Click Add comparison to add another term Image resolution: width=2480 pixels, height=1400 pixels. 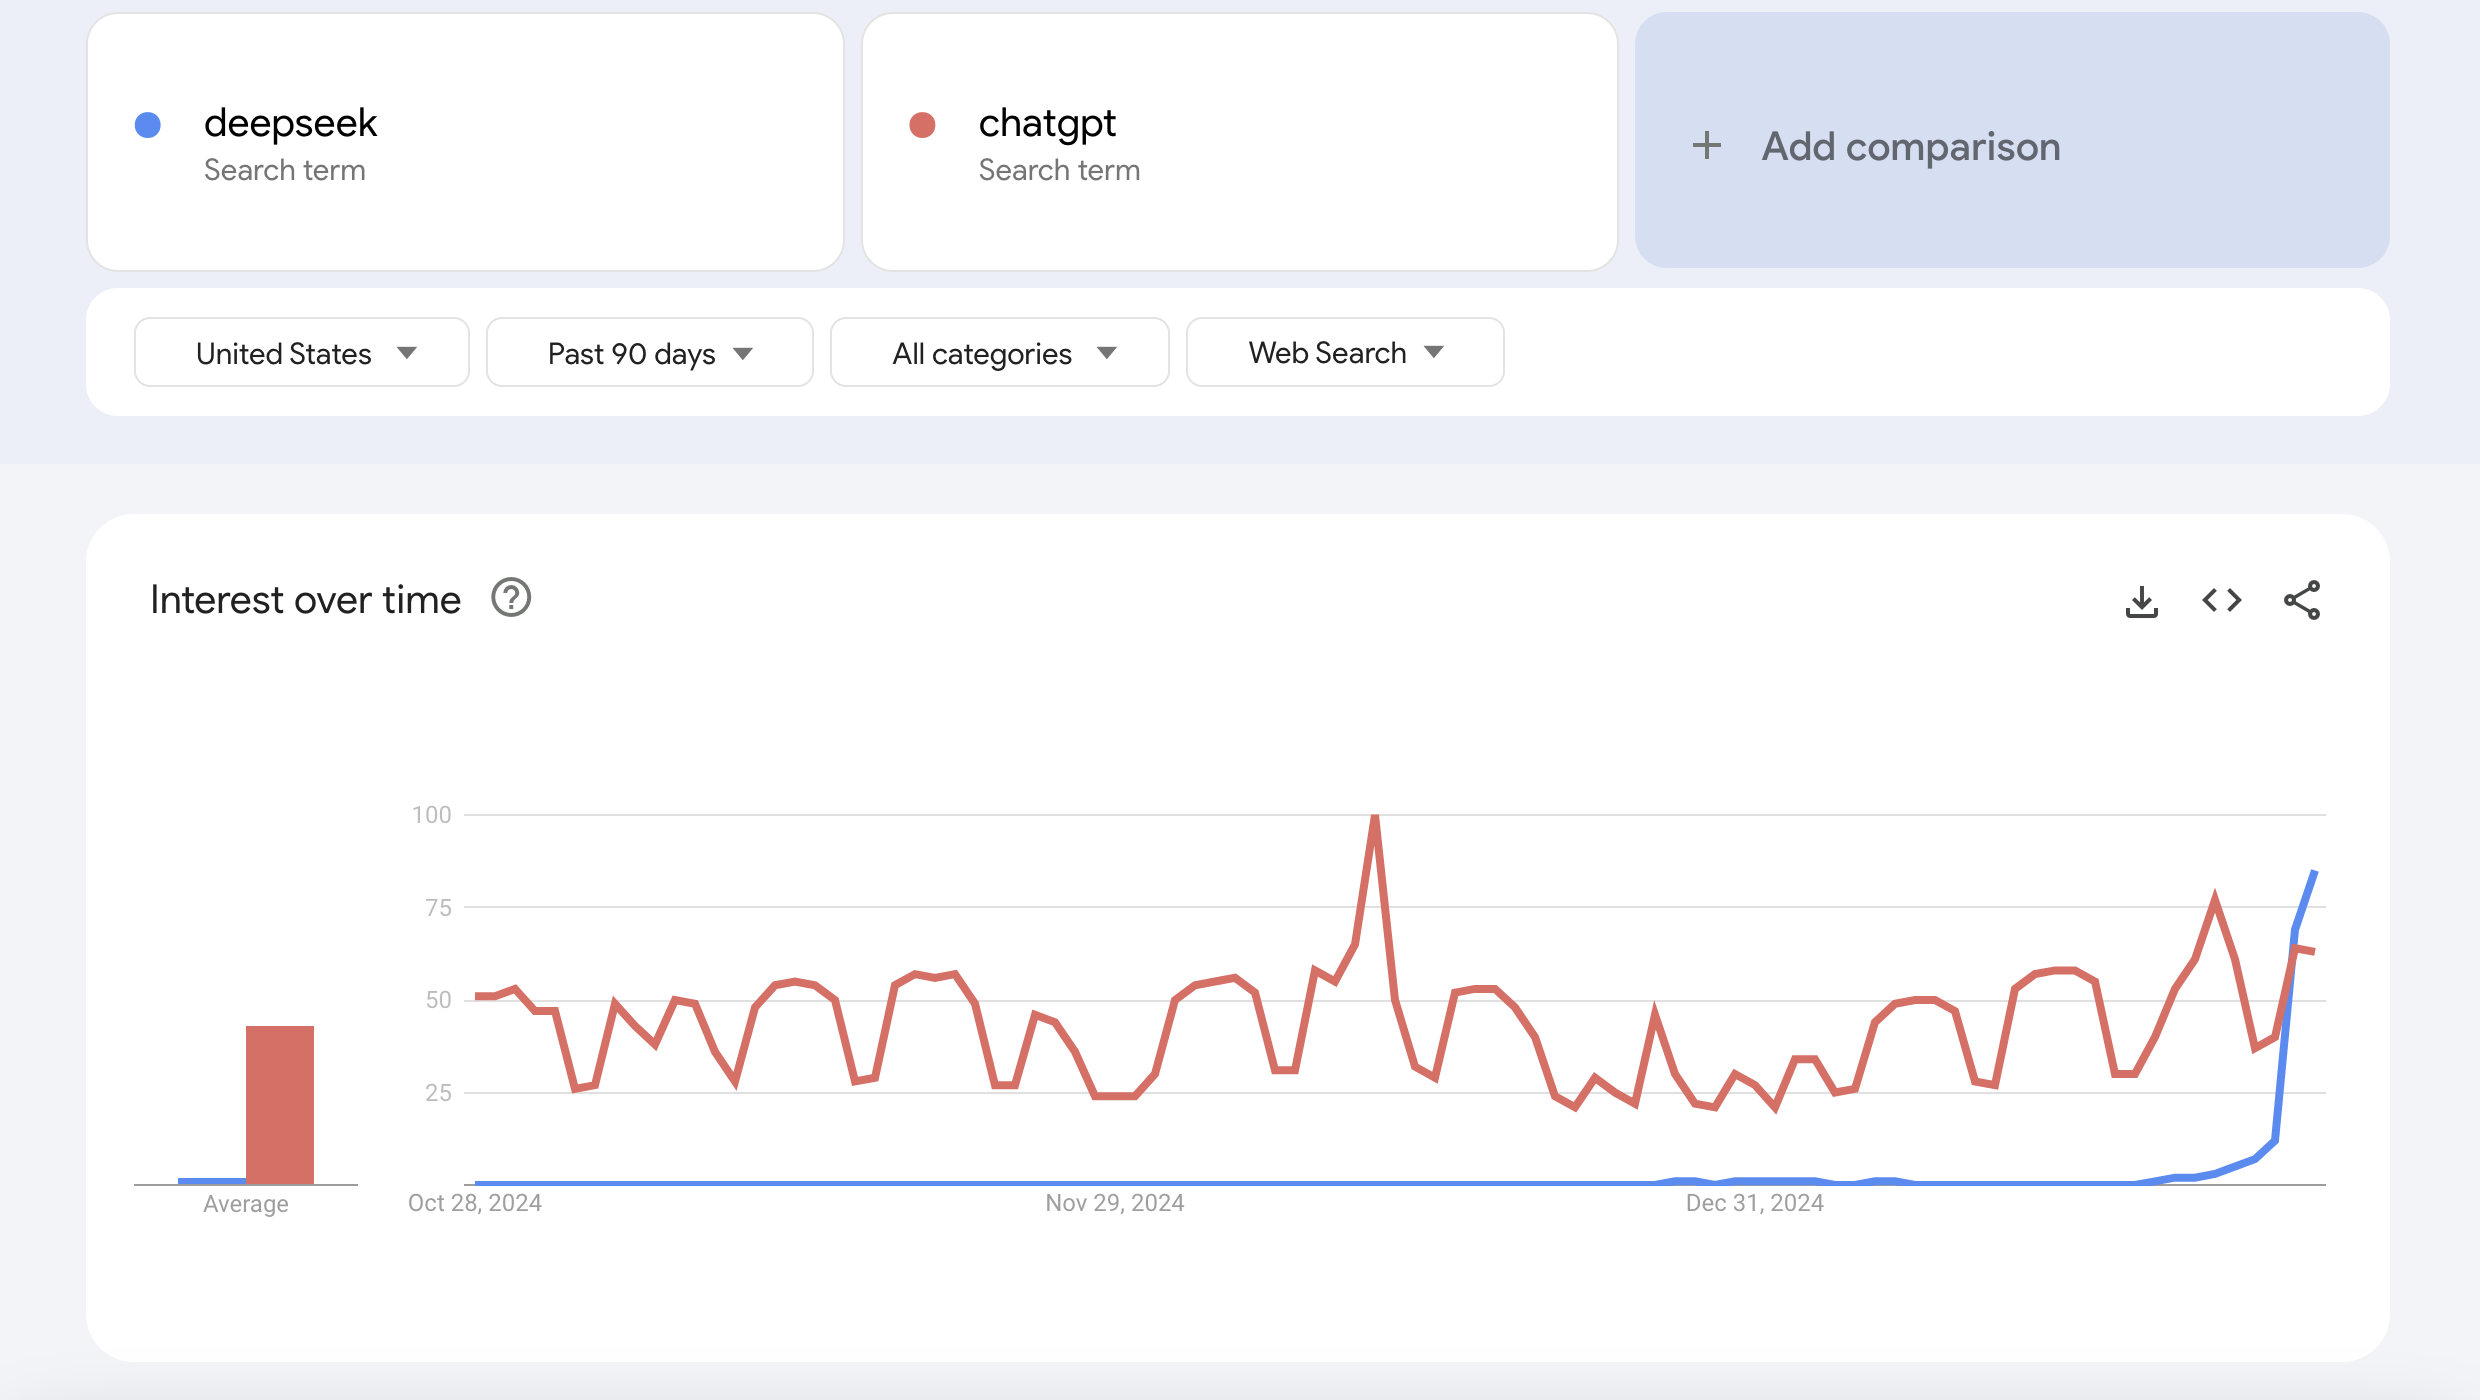(x=1910, y=146)
